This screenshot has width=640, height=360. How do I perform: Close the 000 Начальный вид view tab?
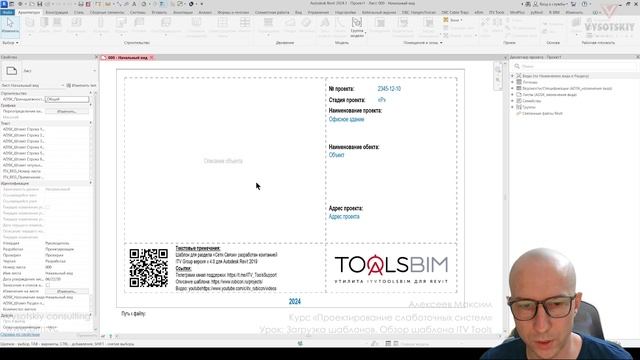pos(152,58)
